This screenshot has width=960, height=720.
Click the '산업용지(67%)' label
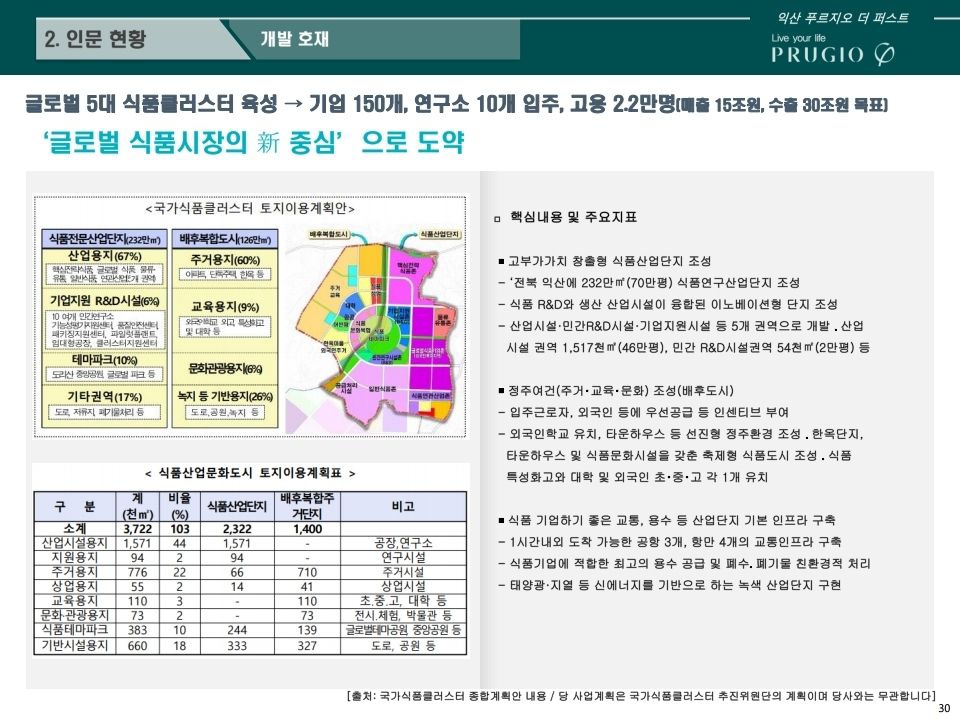point(104,256)
